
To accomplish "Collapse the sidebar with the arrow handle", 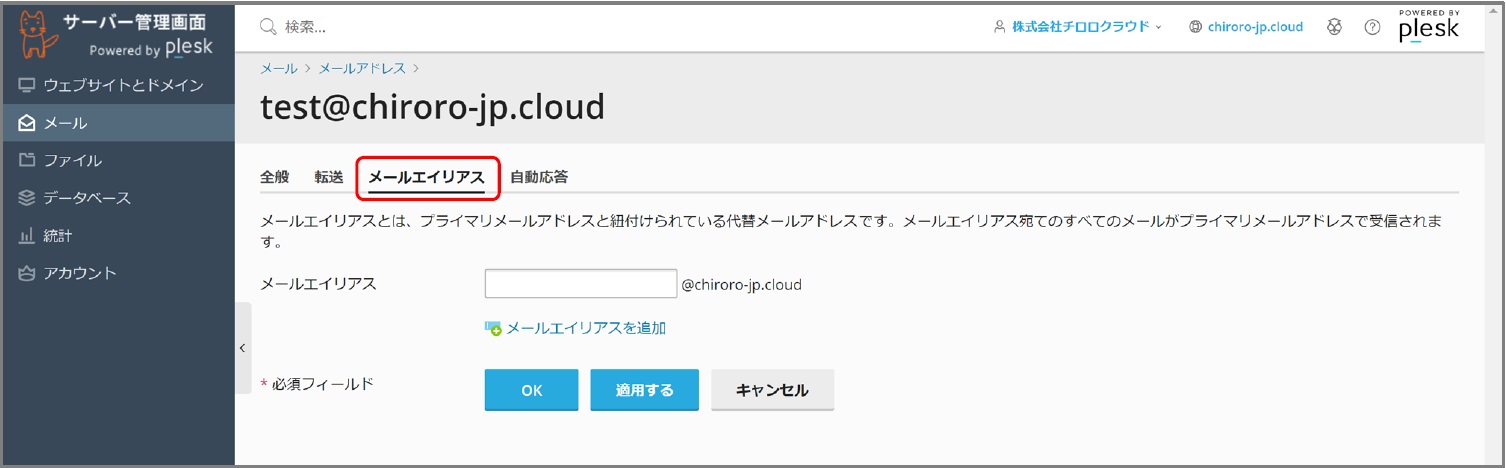I will pos(243,348).
